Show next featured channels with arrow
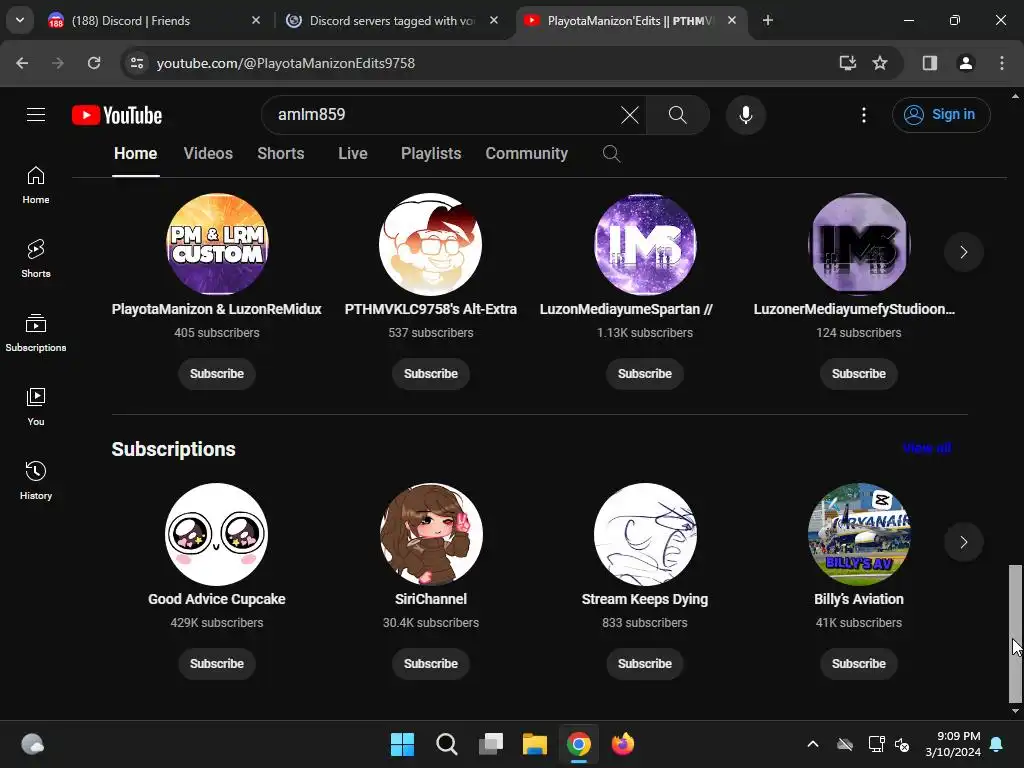The height and width of the screenshot is (768, 1024). (x=963, y=251)
